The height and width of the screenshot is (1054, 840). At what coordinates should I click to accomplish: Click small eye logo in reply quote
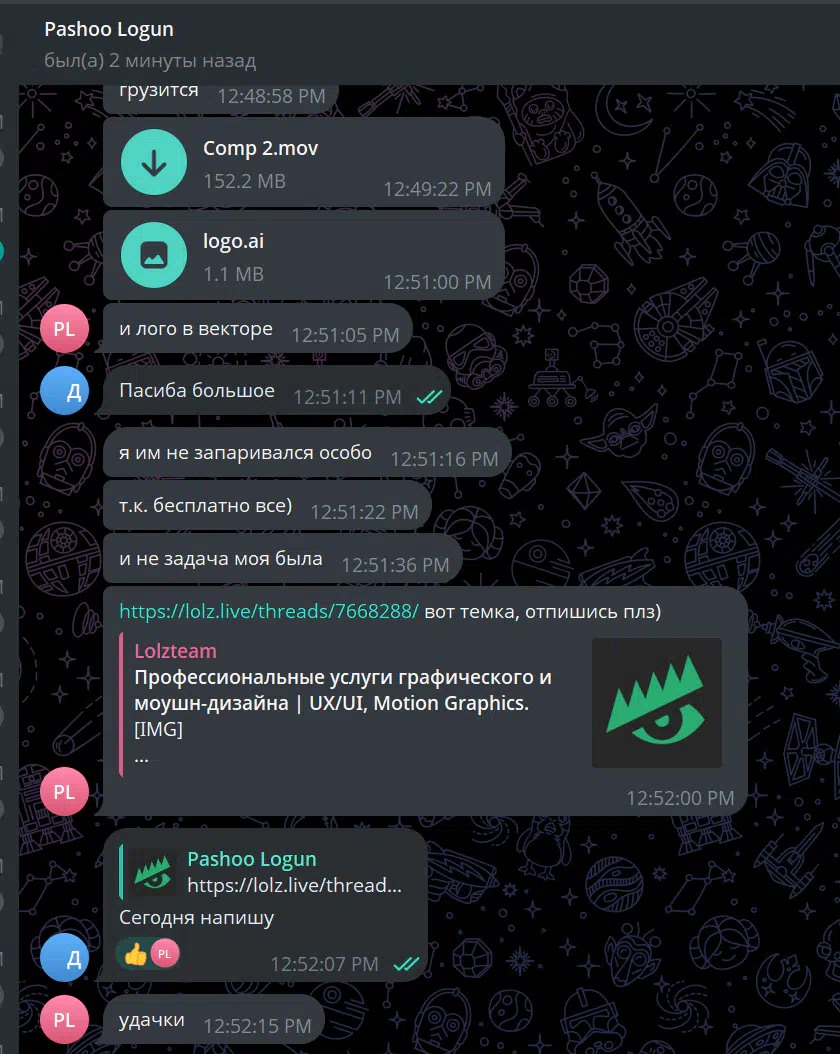pyautogui.click(x=153, y=872)
